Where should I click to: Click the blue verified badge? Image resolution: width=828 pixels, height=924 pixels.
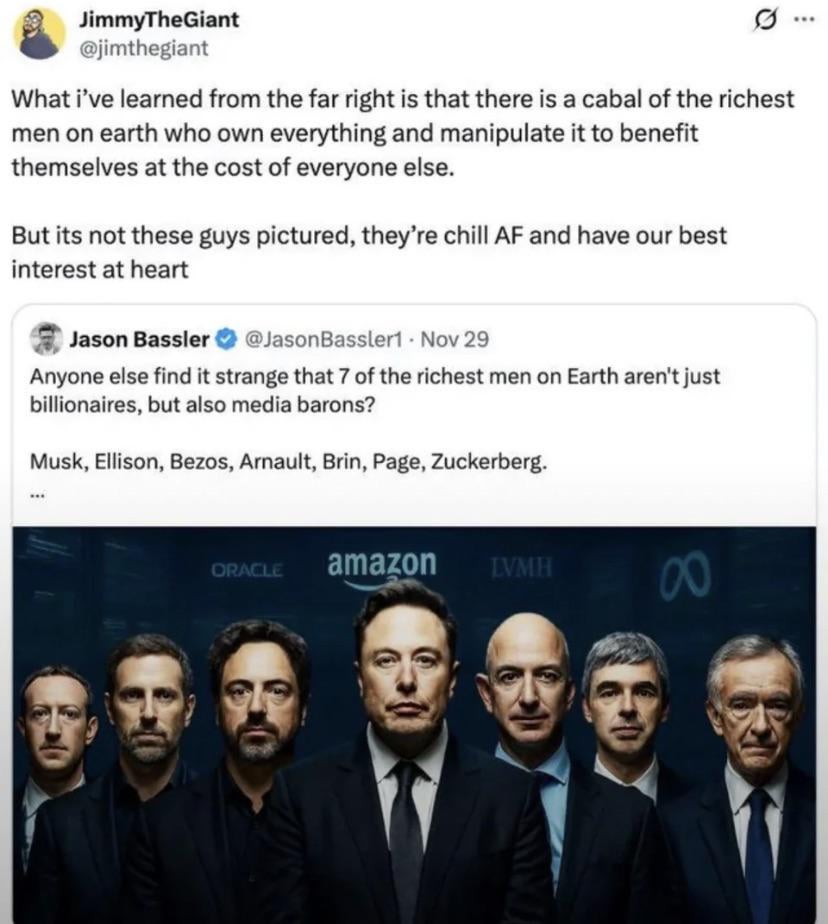coord(226,339)
